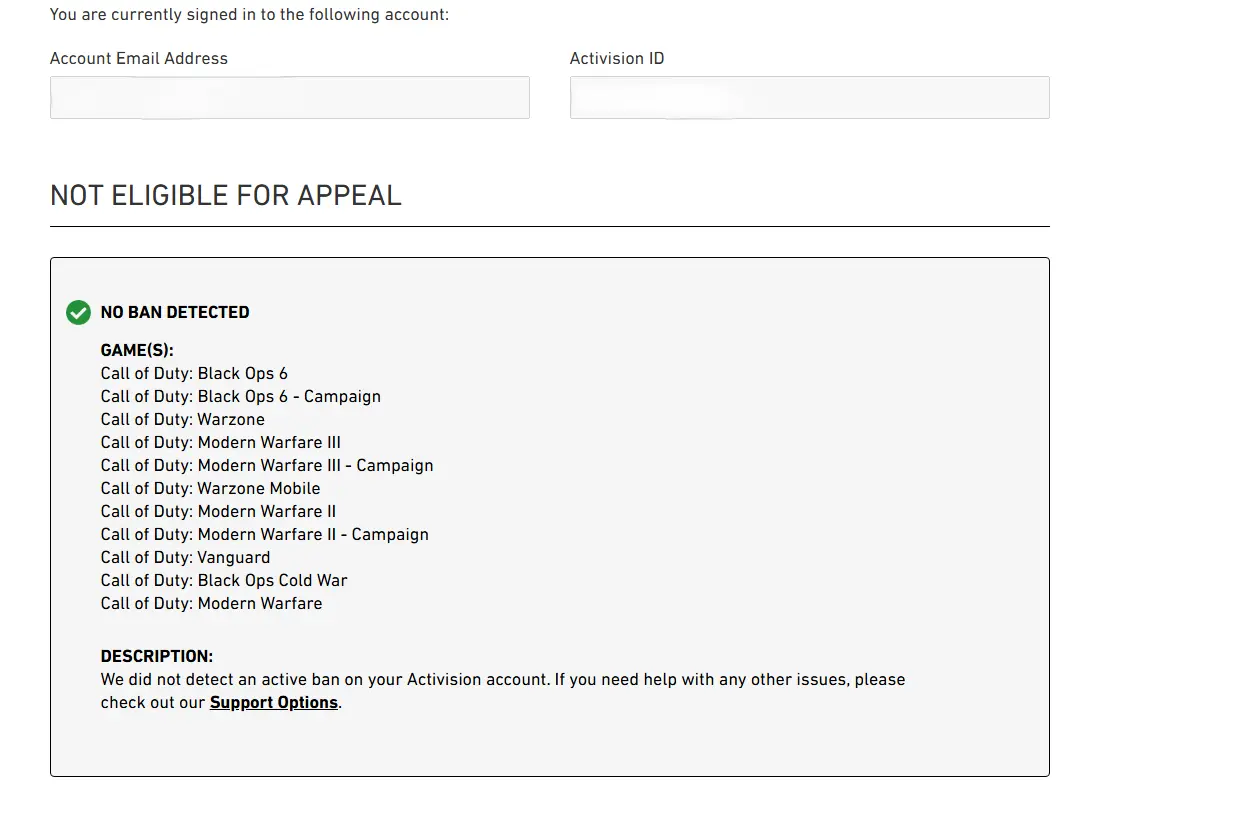
Task: Click the GAME(S): label
Action: pos(137,351)
